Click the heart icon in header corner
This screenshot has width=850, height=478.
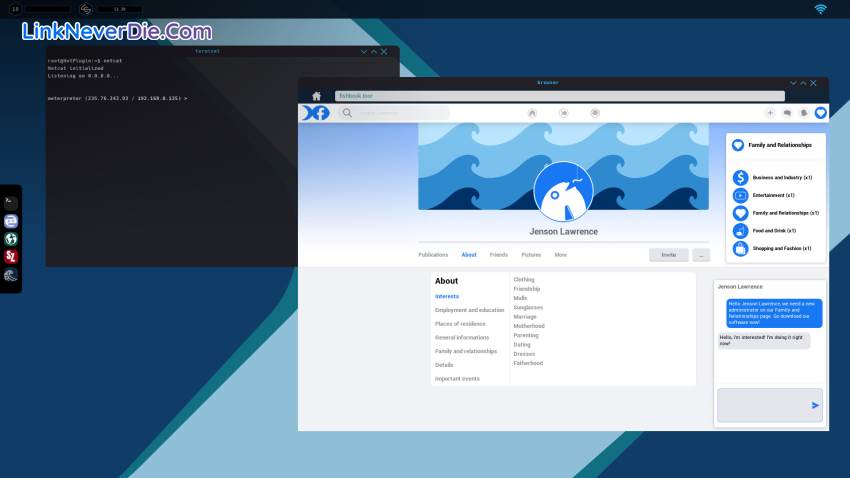(x=821, y=113)
